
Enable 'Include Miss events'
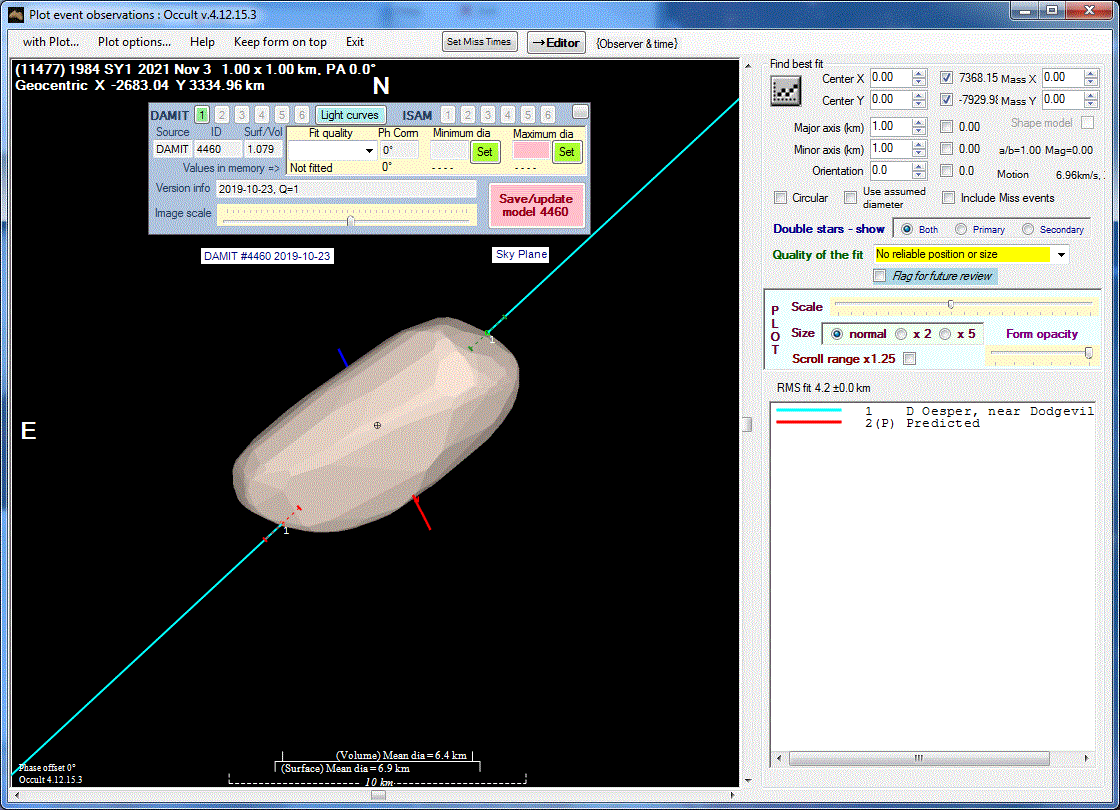[949, 198]
